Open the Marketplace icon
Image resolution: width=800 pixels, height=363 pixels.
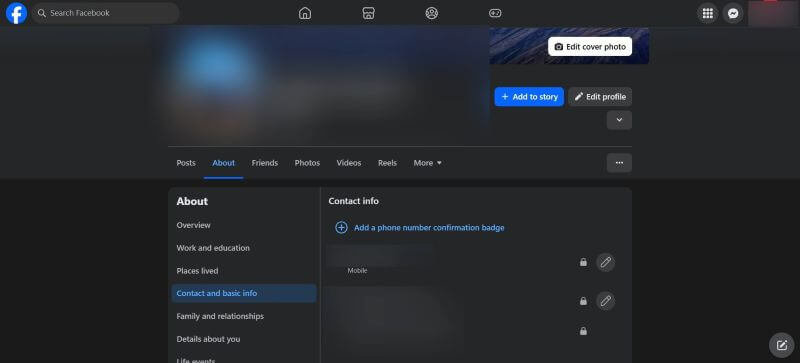pyautogui.click(x=368, y=13)
